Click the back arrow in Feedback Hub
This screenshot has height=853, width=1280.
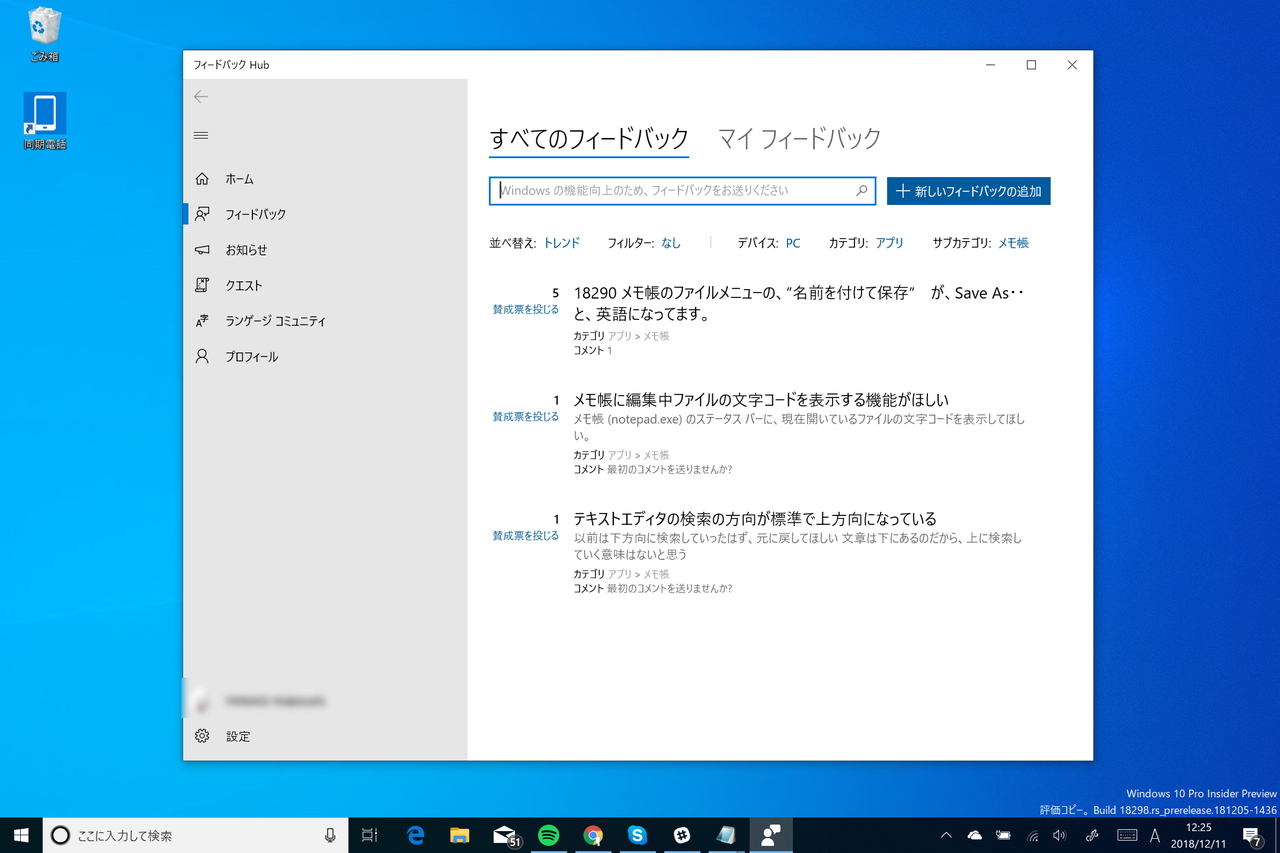coord(201,97)
